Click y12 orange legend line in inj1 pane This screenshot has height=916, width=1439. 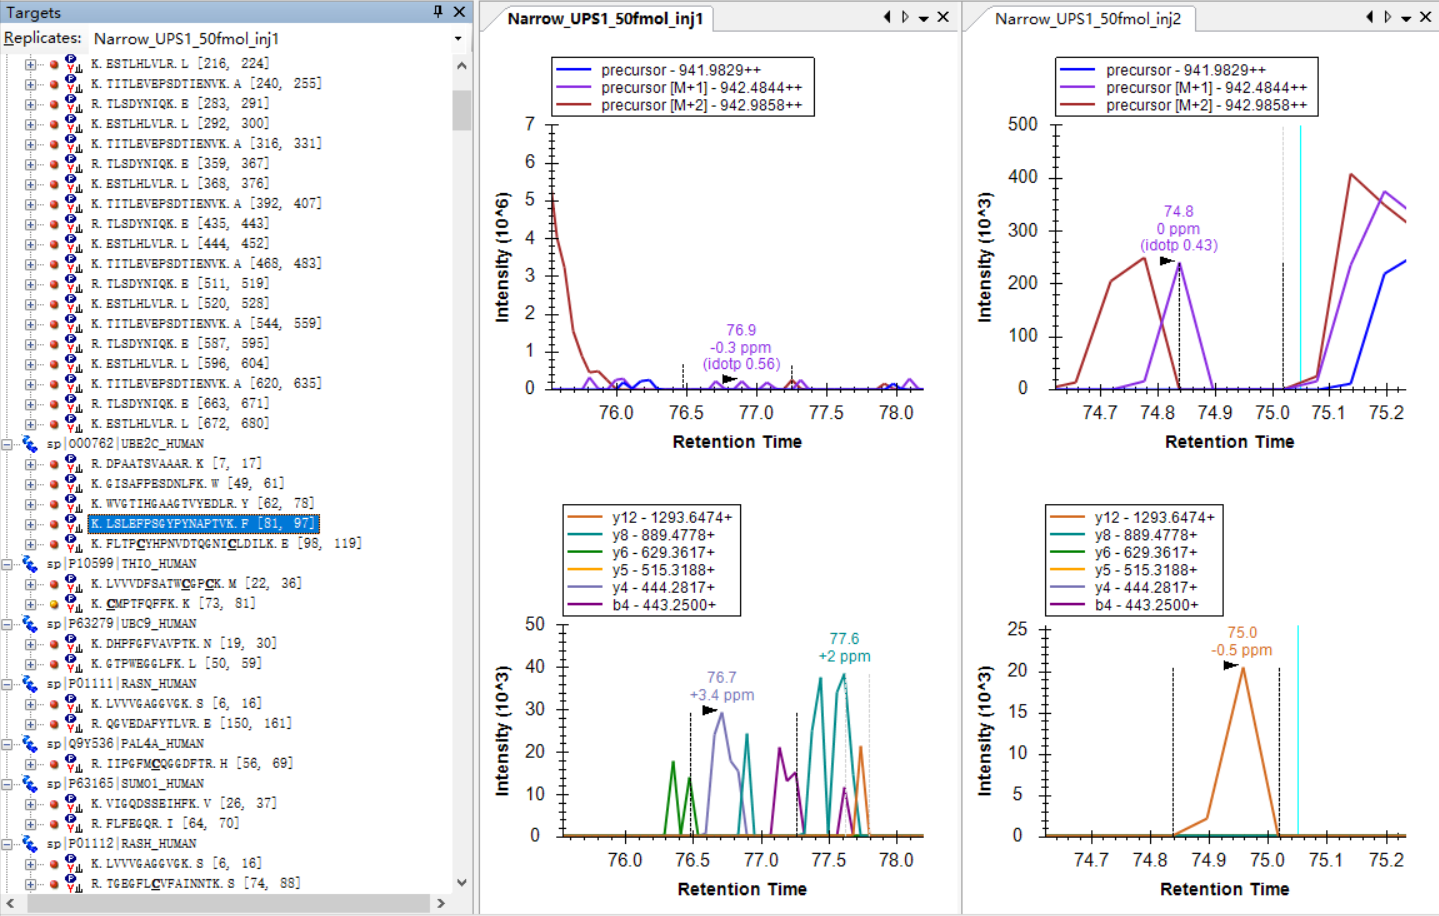tap(585, 518)
